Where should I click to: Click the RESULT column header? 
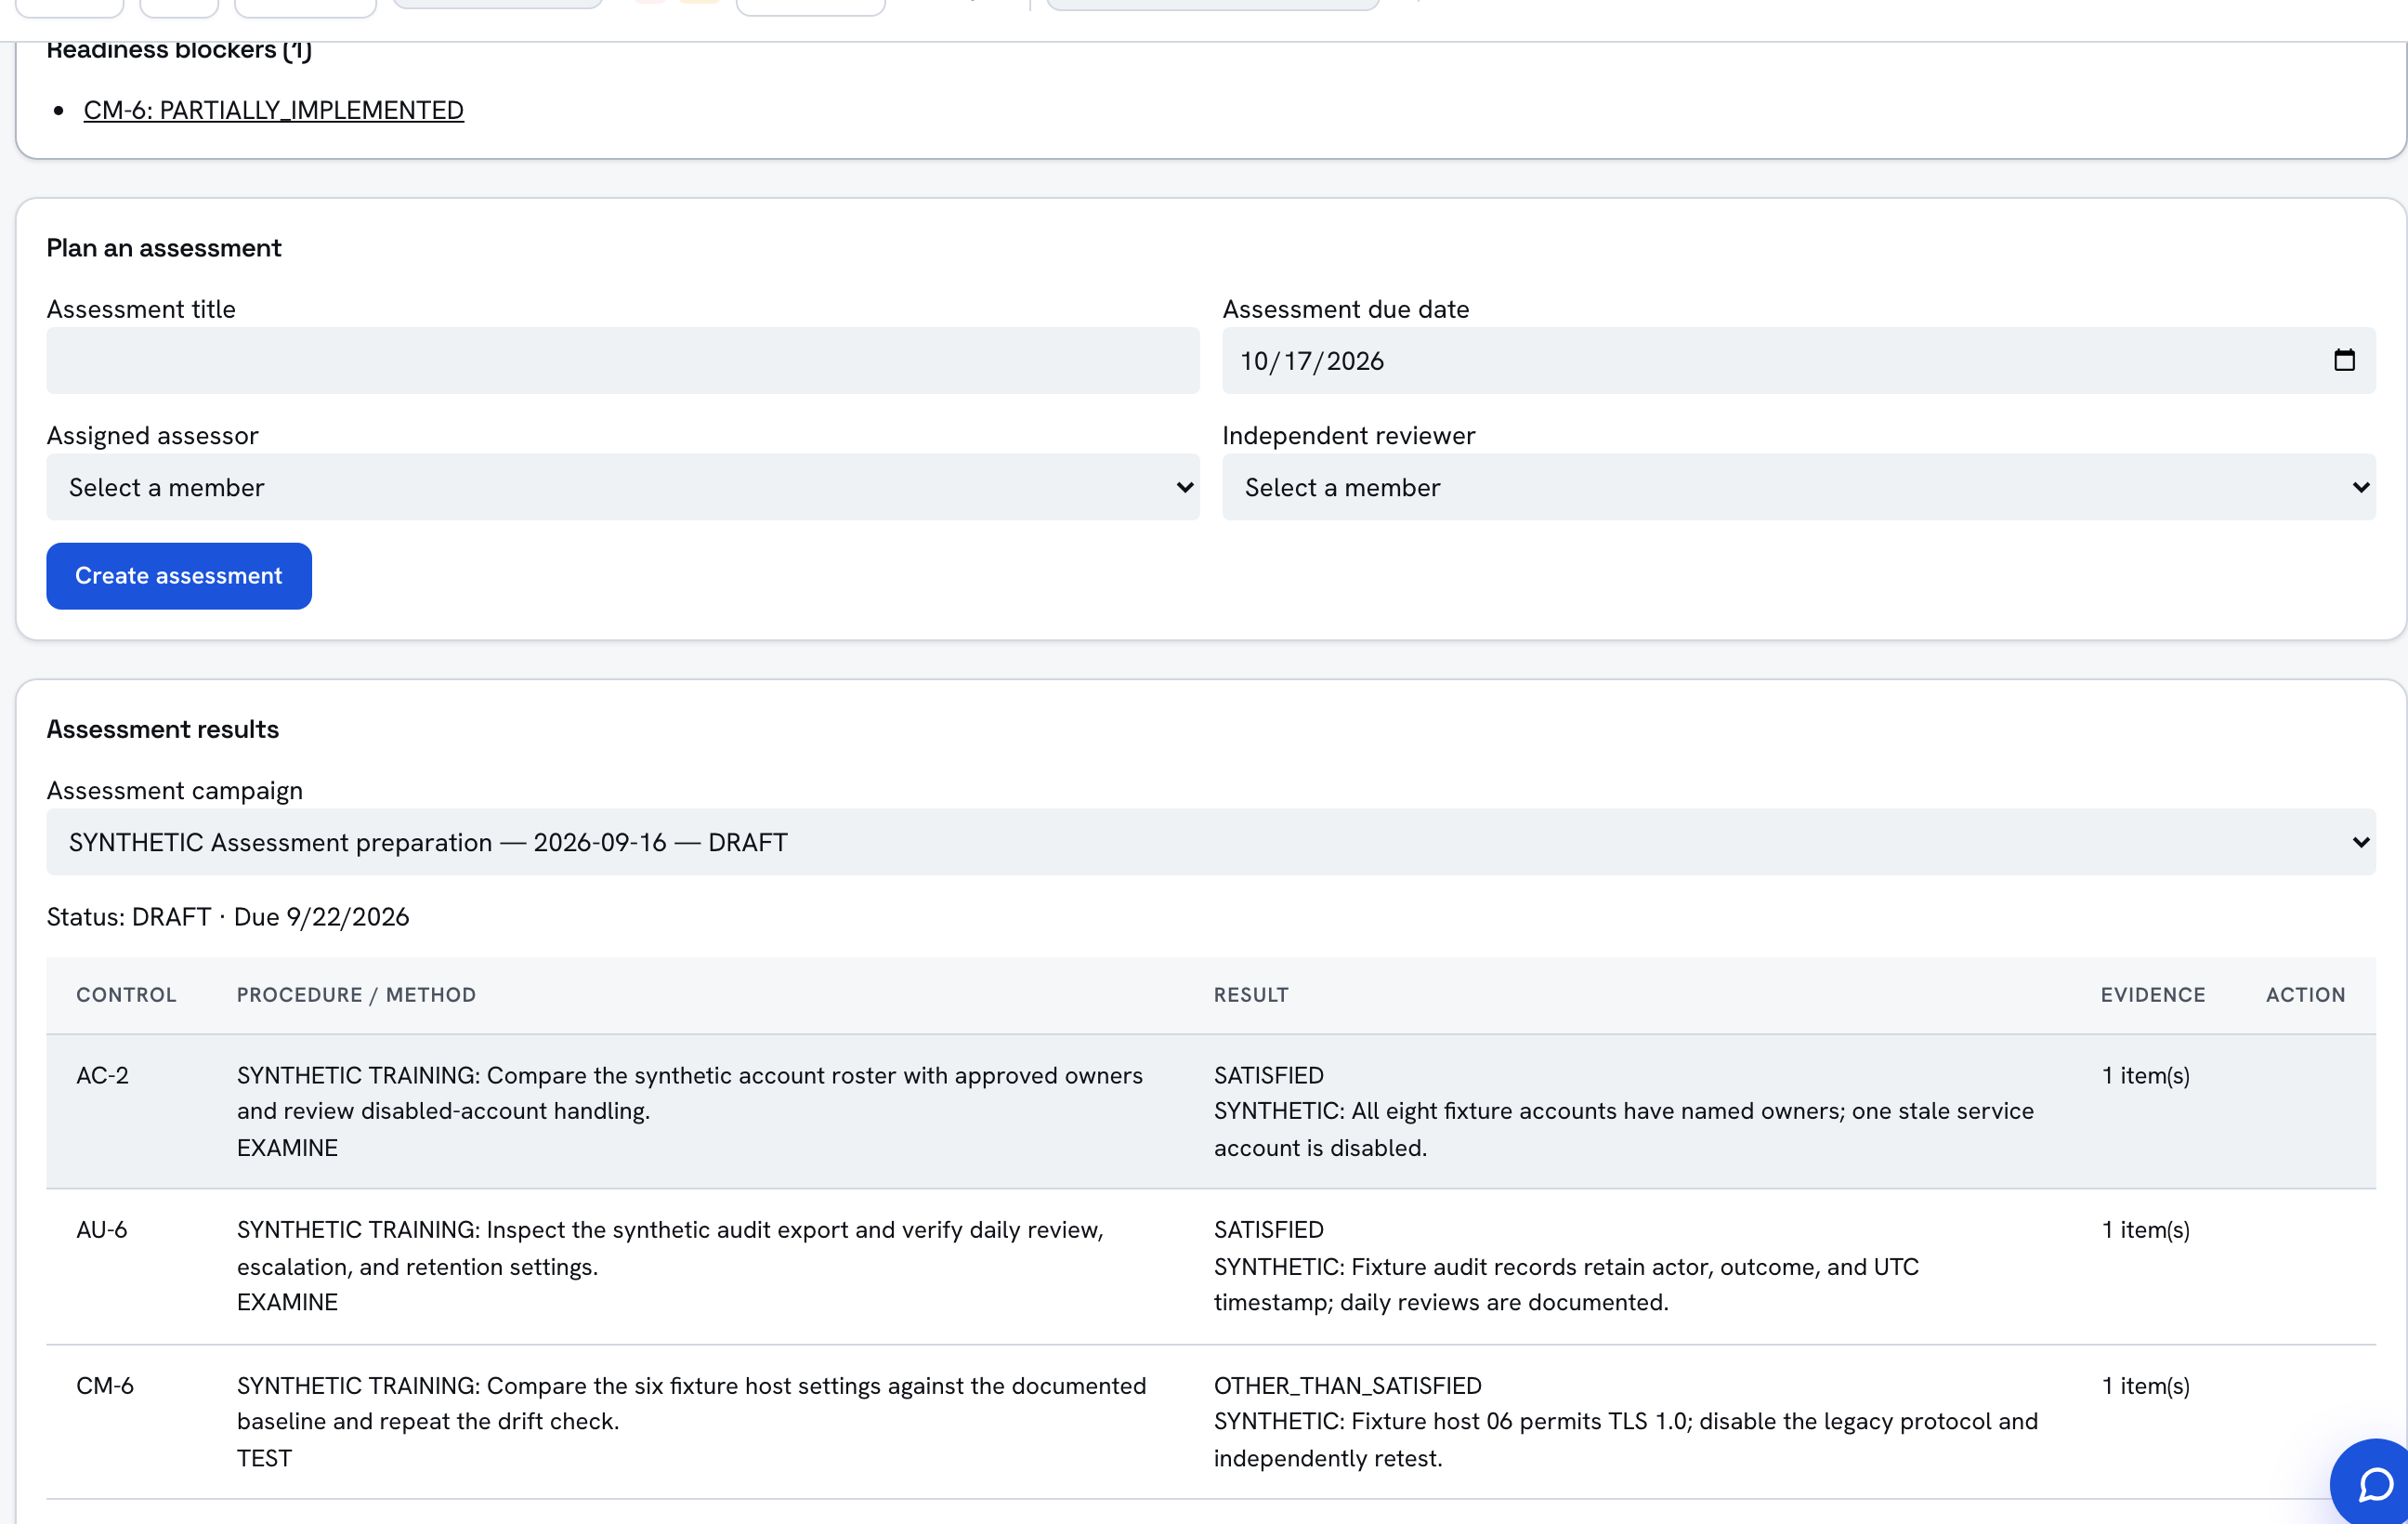[x=1251, y=995]
